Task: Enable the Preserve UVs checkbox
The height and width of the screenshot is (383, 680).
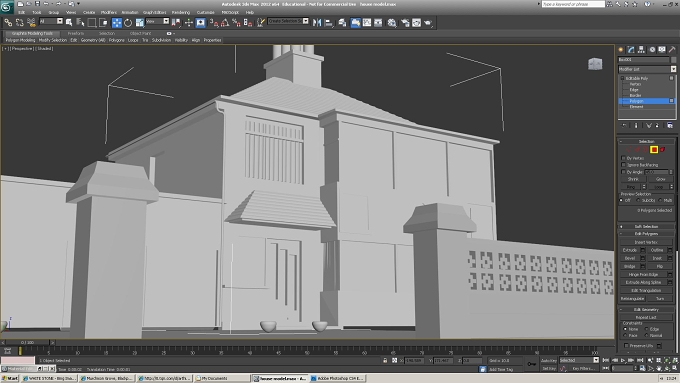Action: (x=626, y=346)
